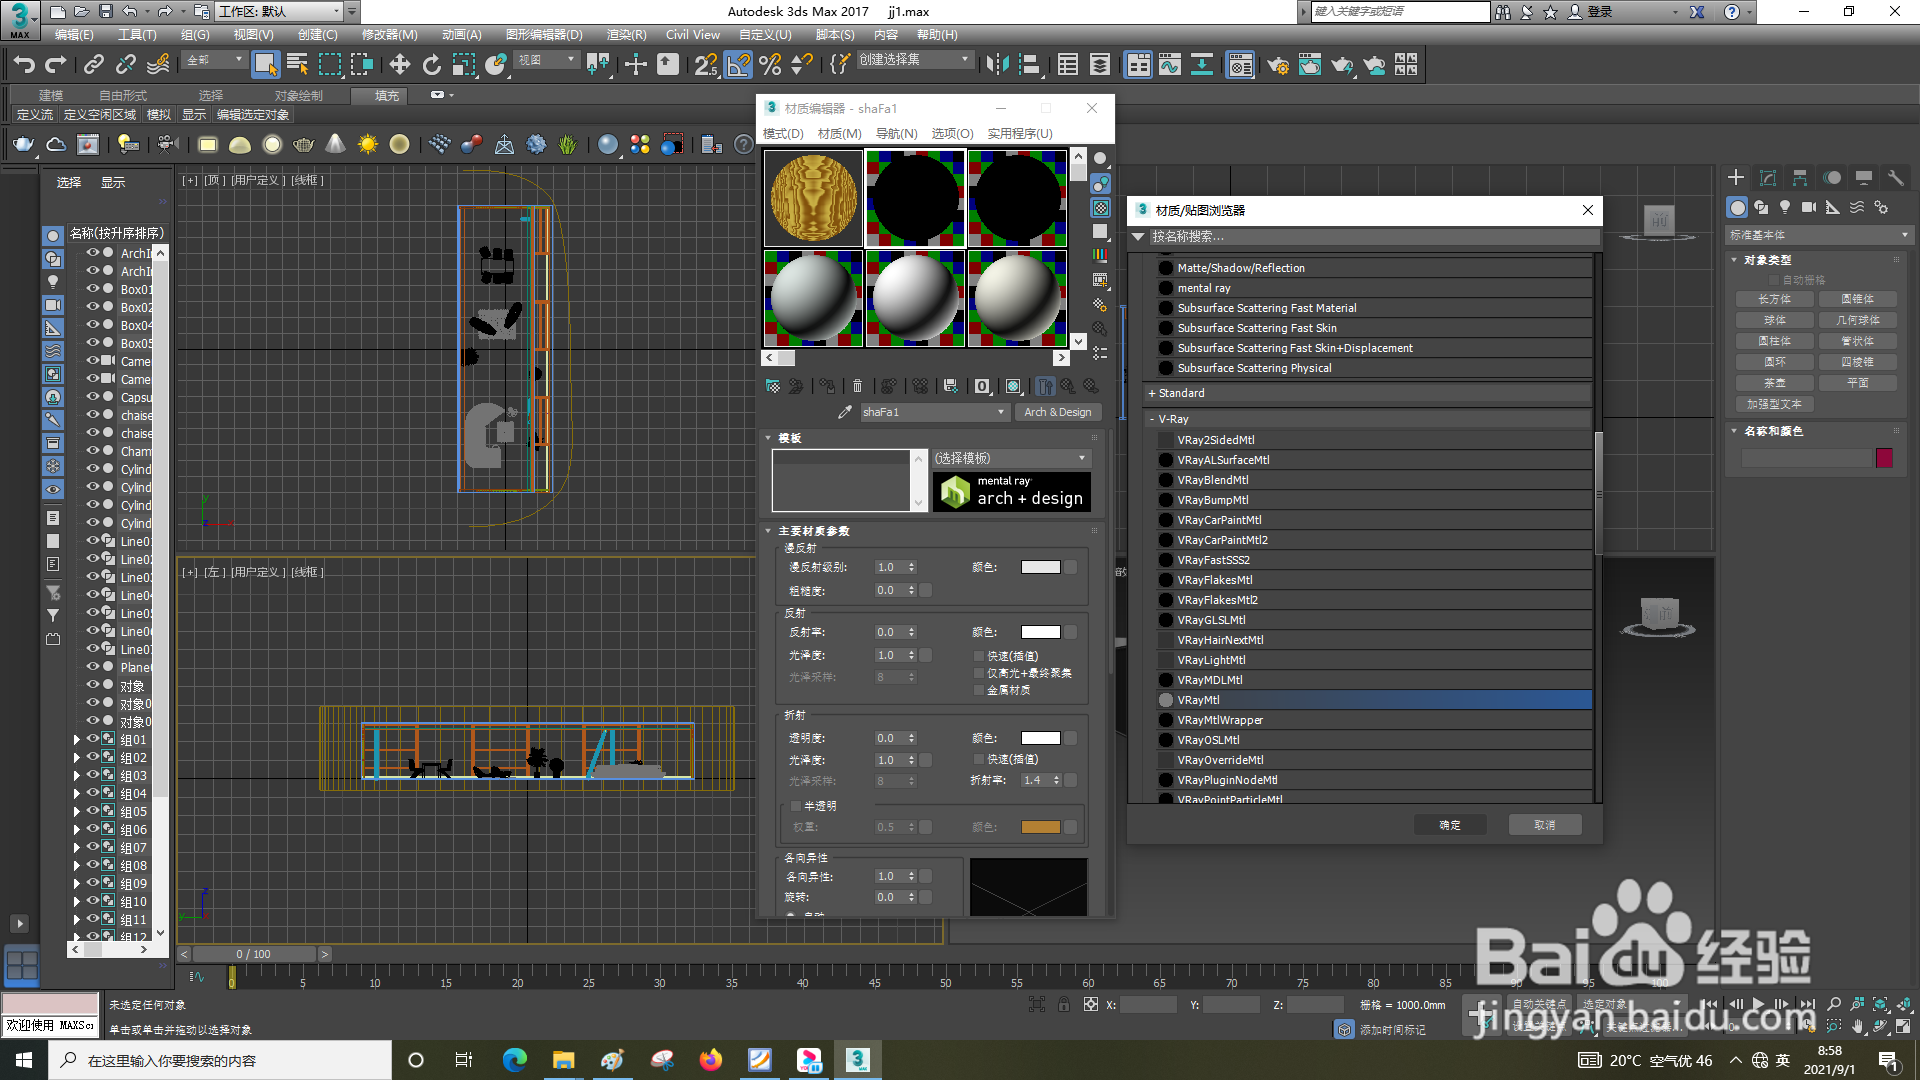
Task: Select VRayBlendMtl in material list
Action: pyautogui.click(x=1212, y=480)
